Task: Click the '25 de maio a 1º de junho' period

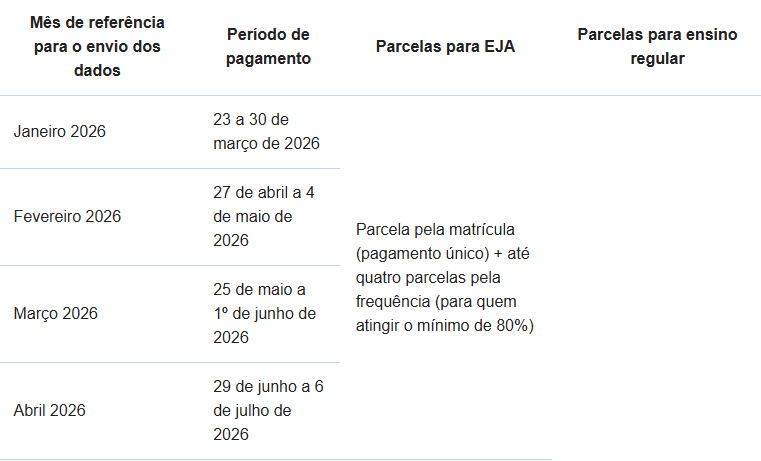Action: click(x=266, y=313)
